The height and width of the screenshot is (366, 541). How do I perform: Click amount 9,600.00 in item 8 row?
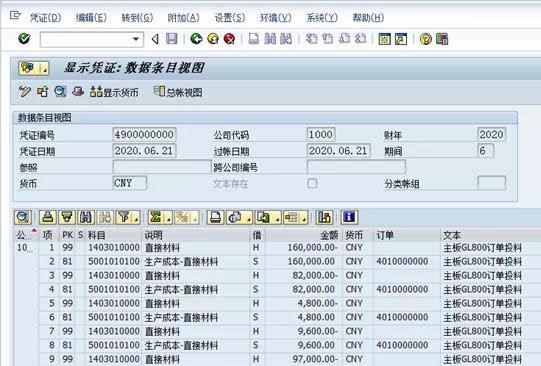click(x=316, y=345)
